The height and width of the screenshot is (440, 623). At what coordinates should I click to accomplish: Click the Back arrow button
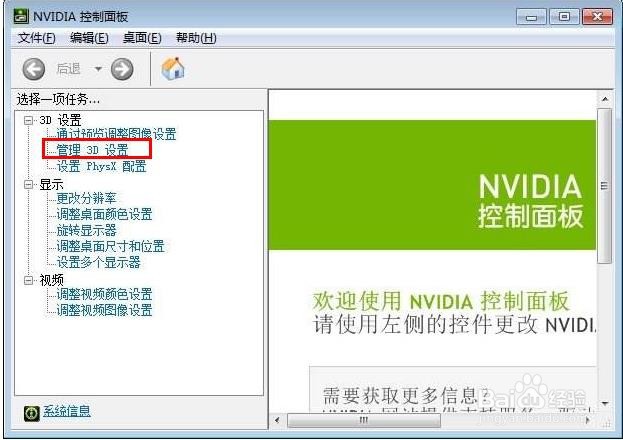point(33,69)
